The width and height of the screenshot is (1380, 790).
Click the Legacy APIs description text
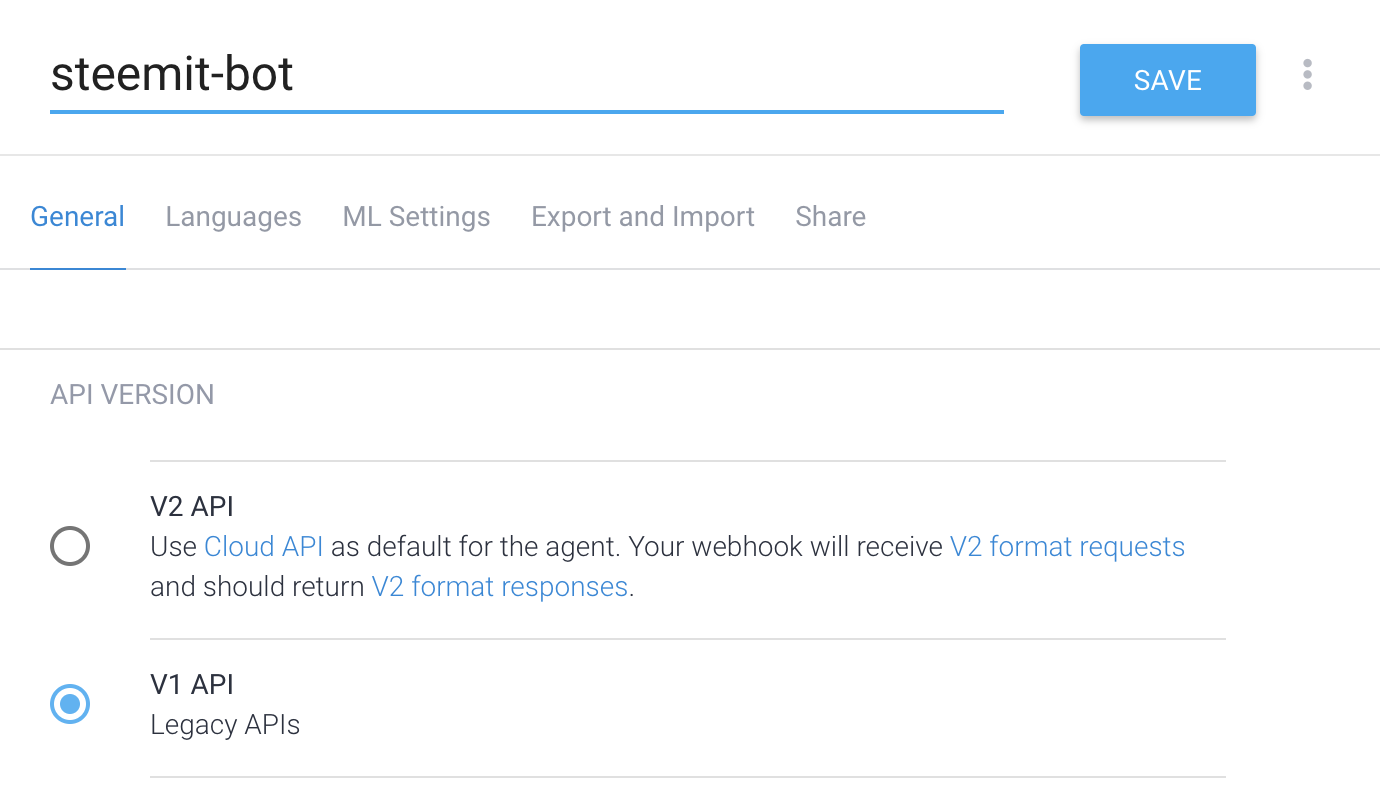[x=225, y=724]
